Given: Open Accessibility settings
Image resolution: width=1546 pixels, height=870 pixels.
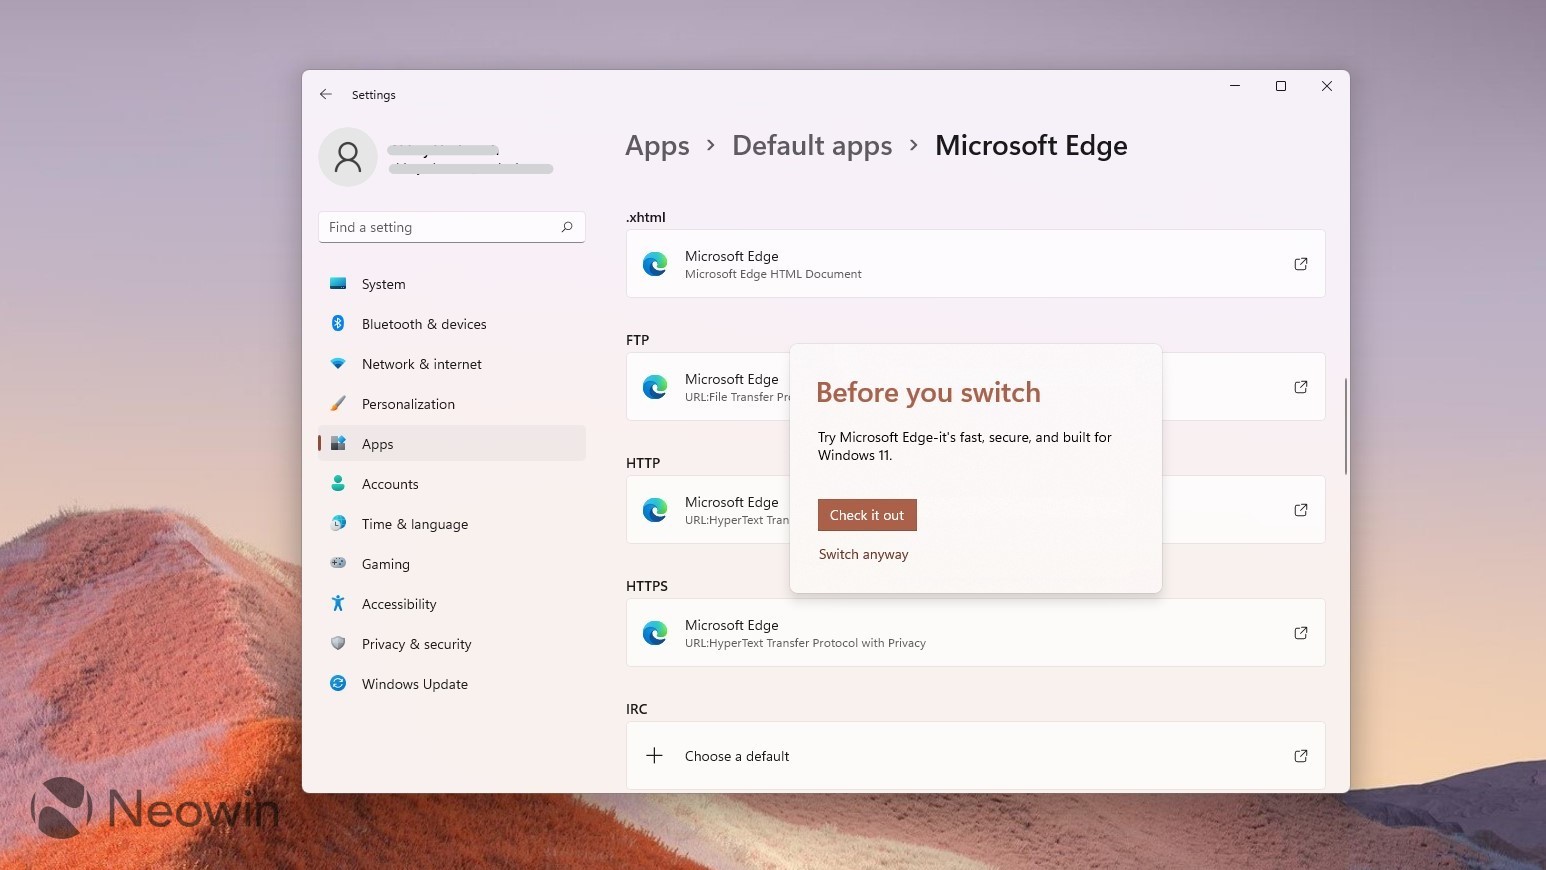Looking at the screenshot, I should click(452, 604).
